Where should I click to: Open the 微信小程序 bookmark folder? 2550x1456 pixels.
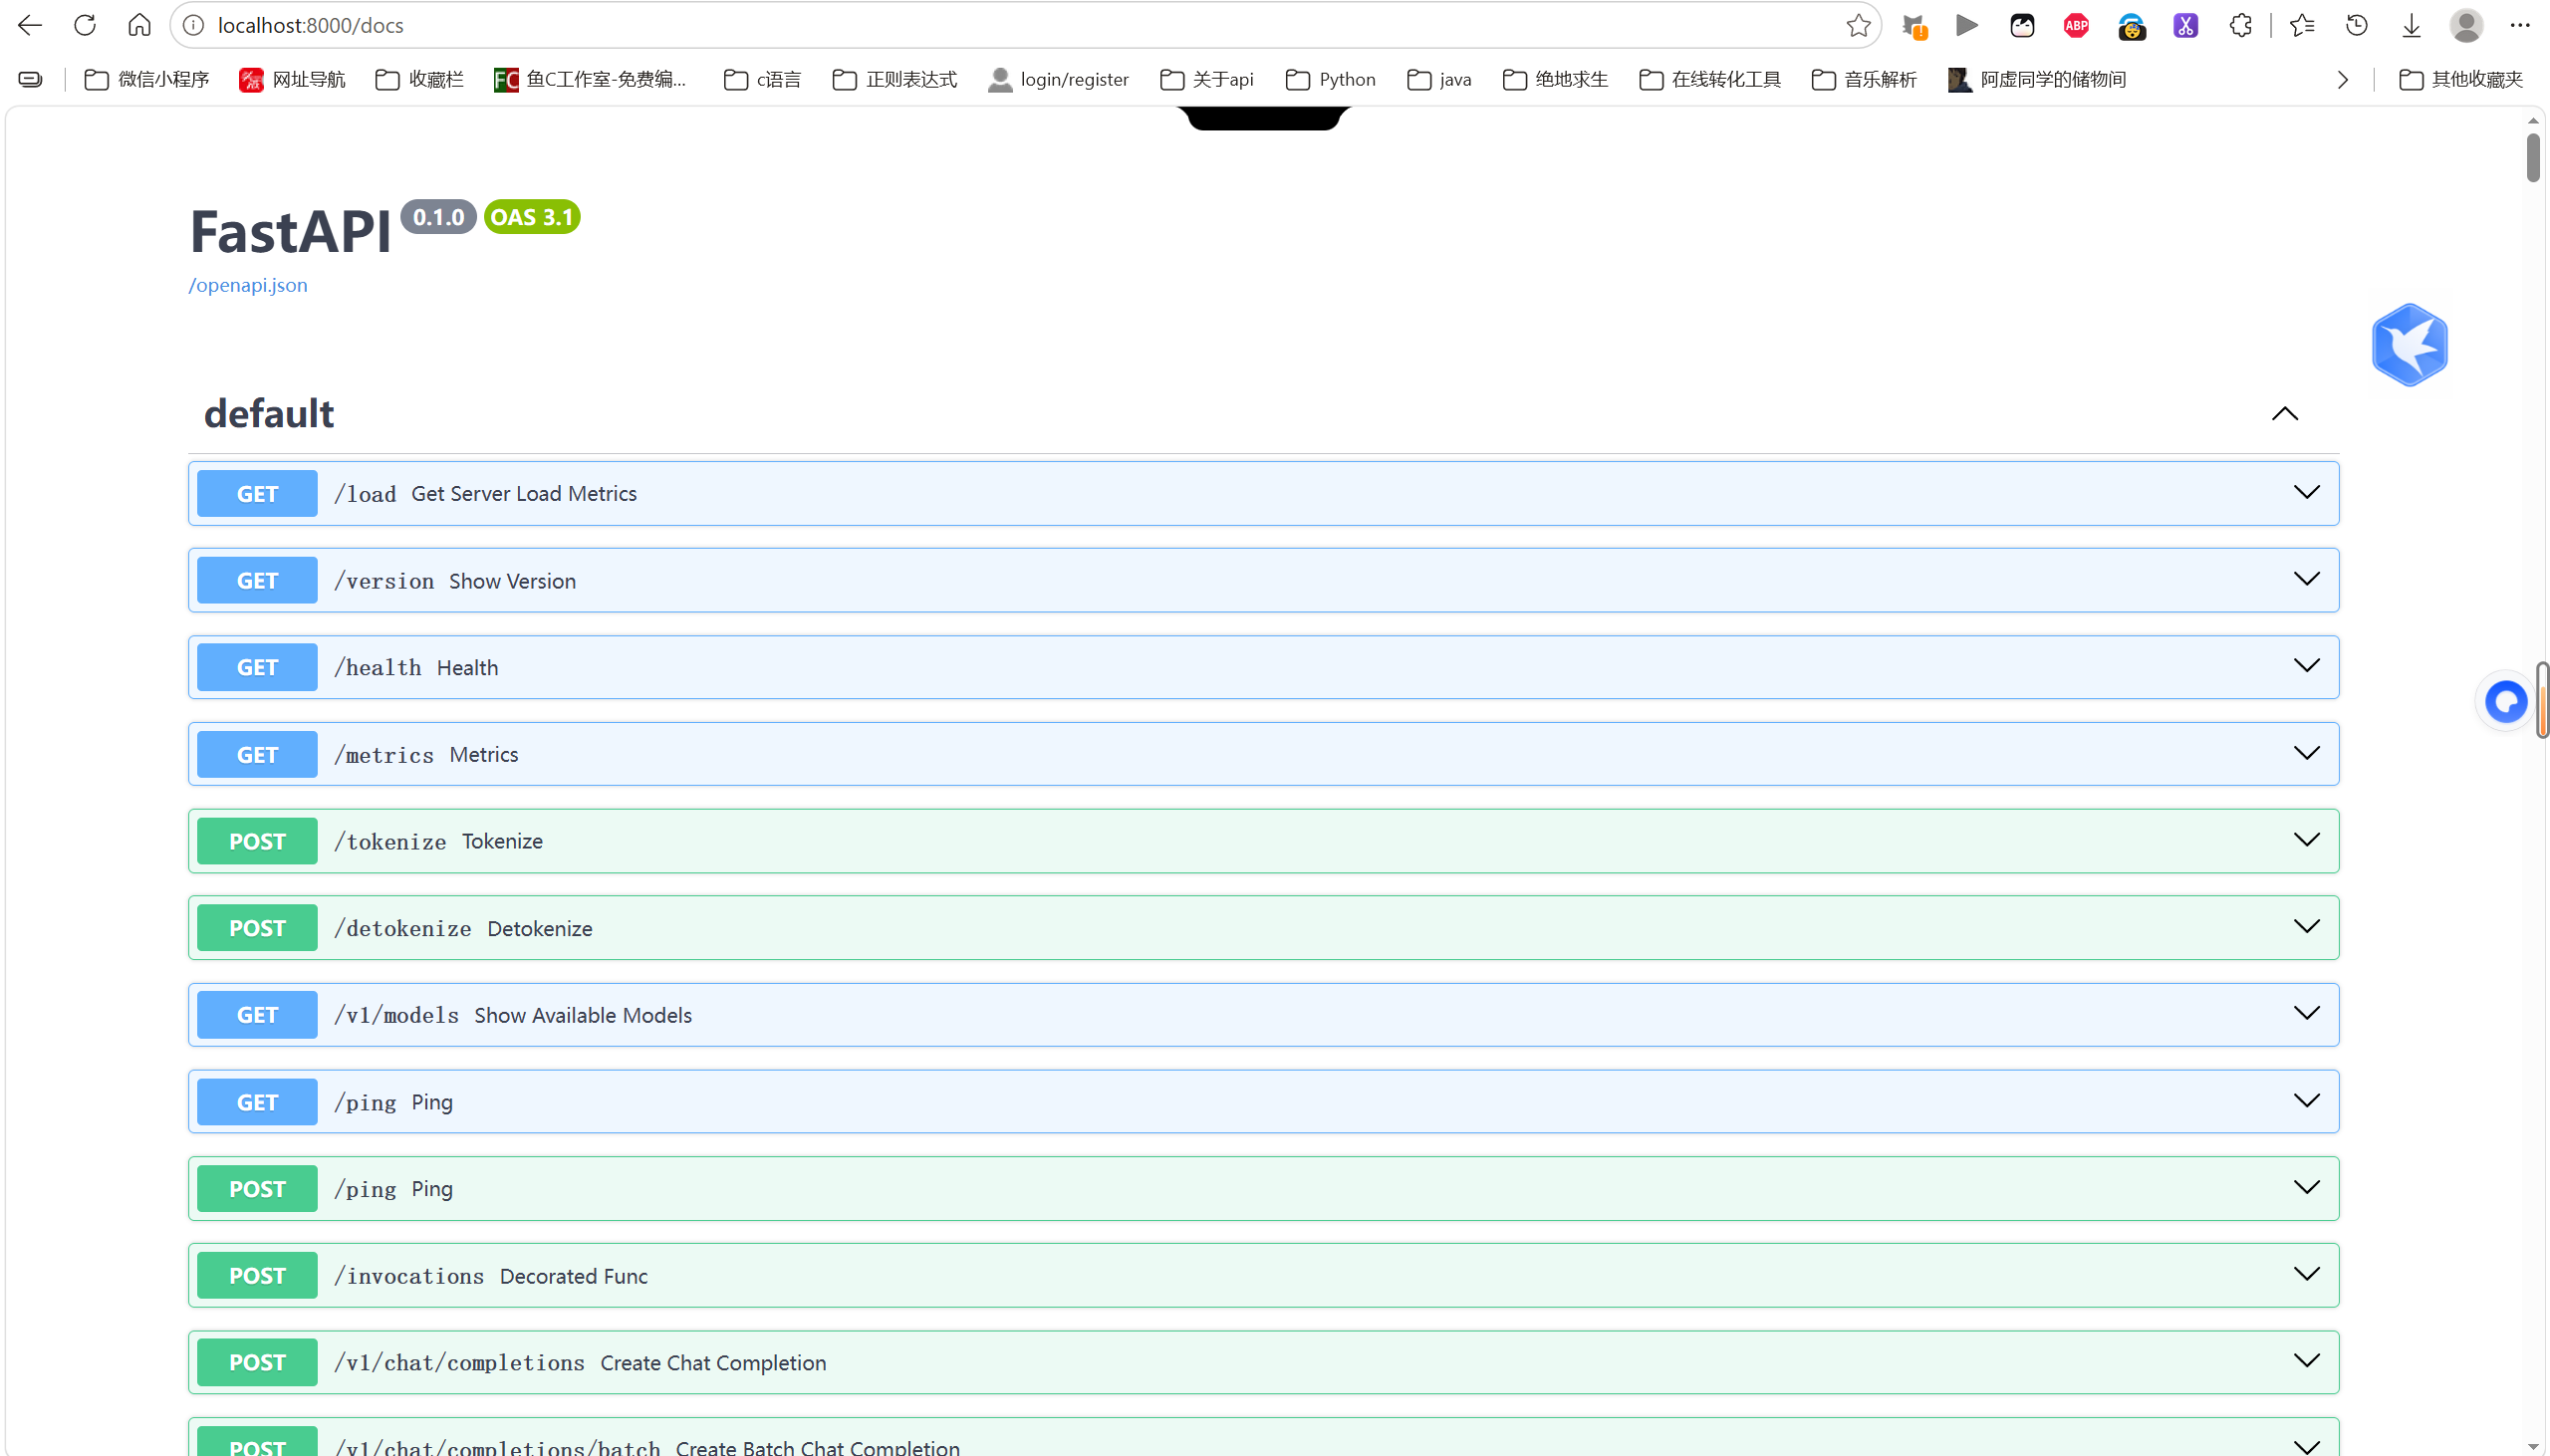(147, 79)
